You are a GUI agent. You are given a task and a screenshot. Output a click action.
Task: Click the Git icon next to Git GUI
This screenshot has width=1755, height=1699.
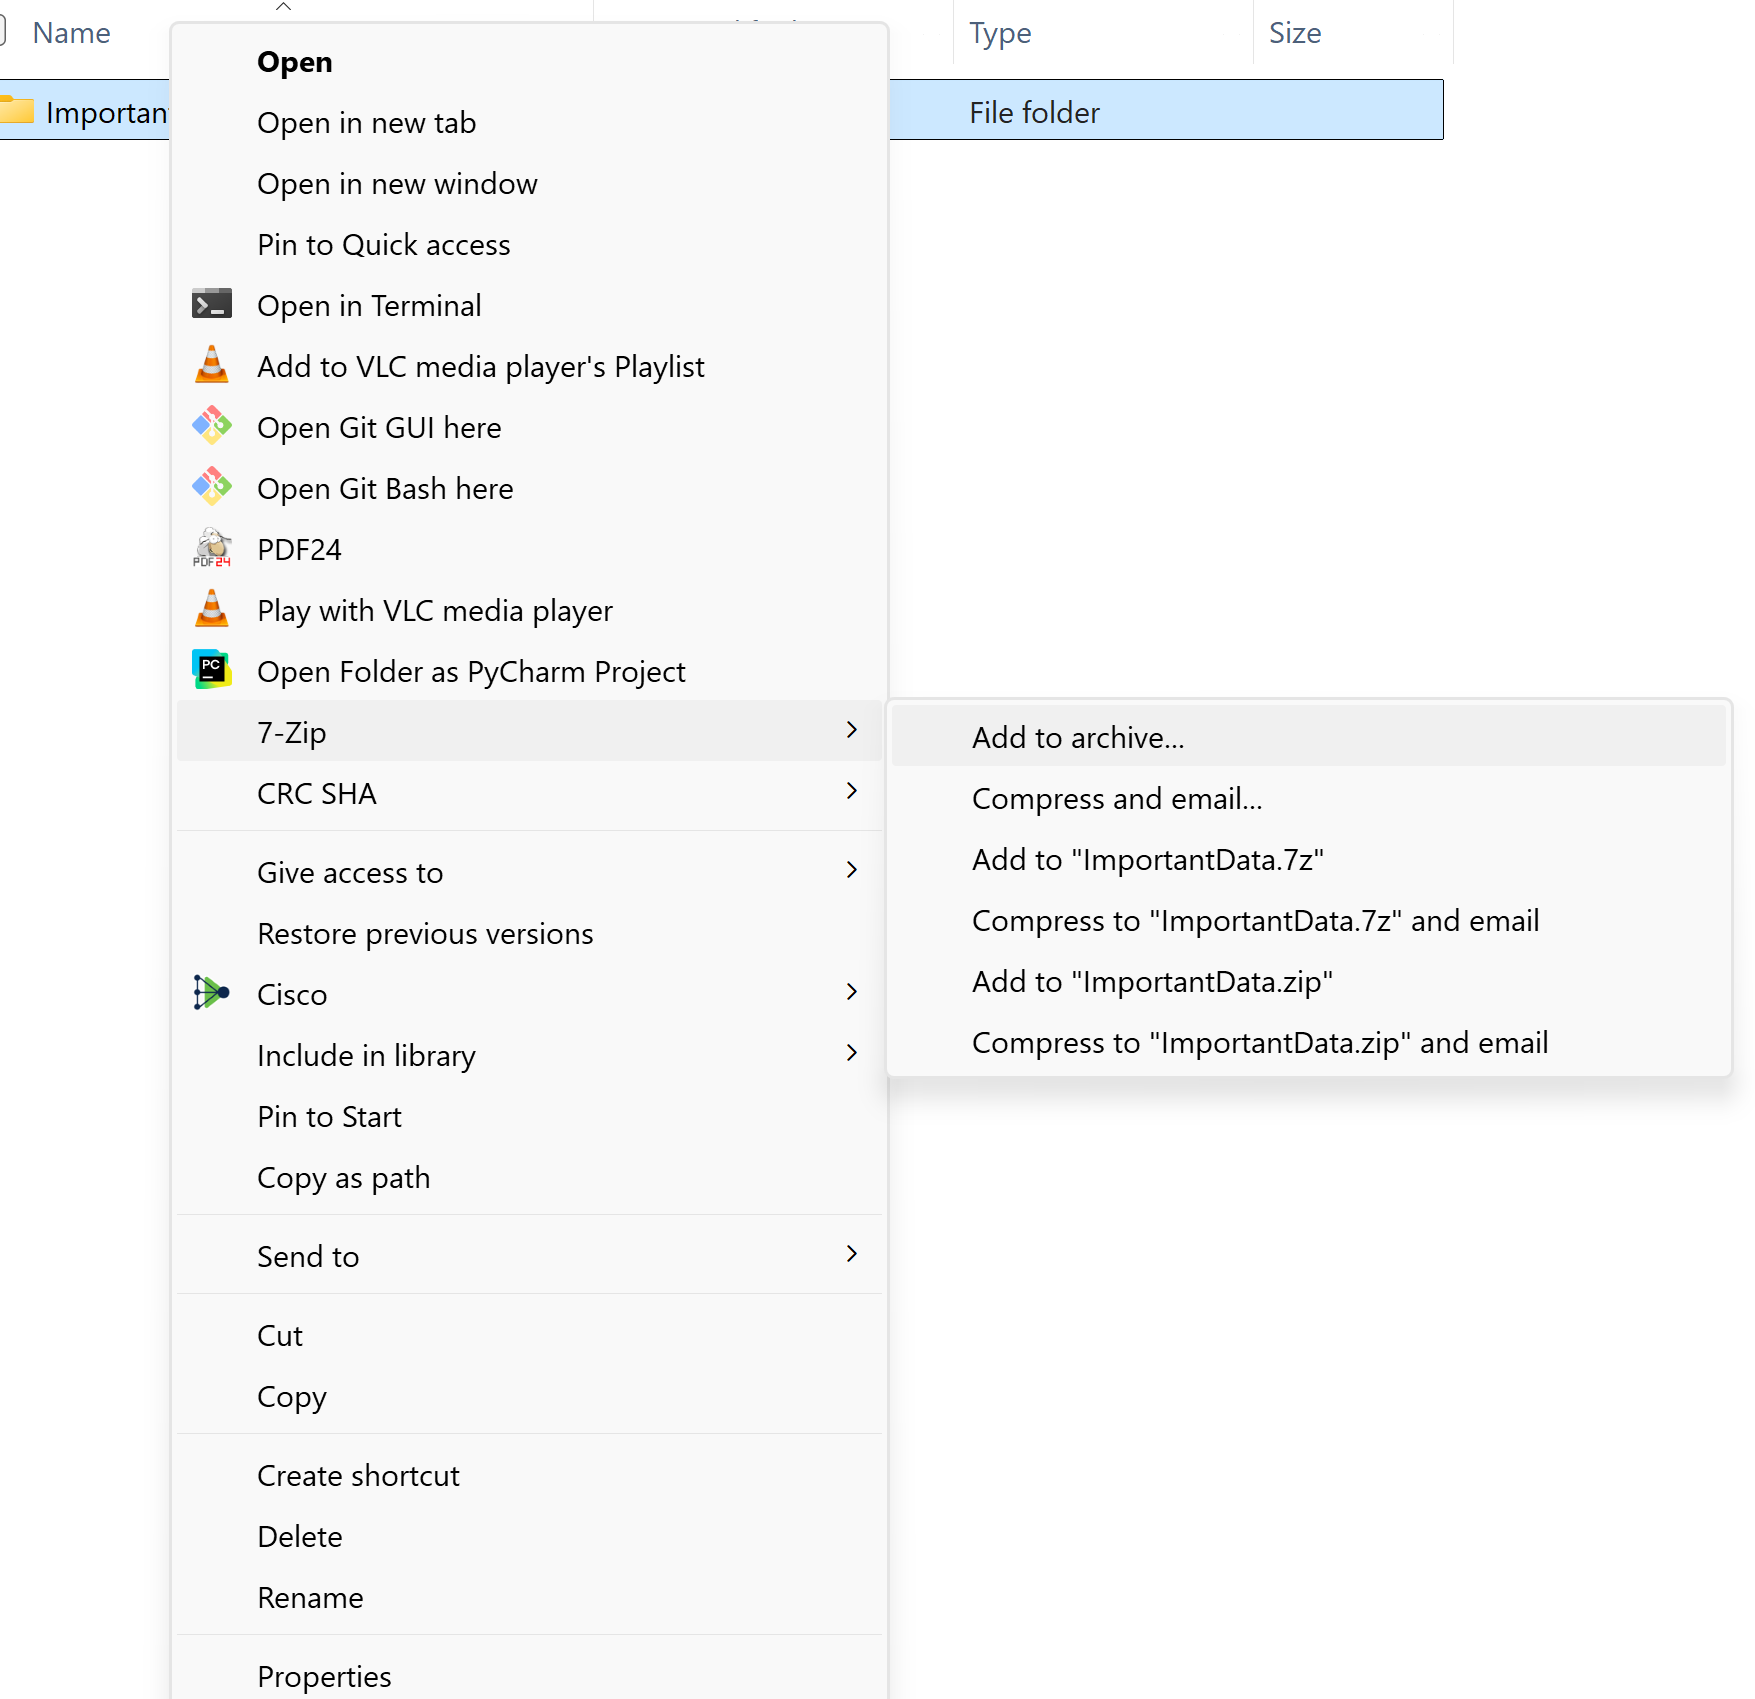211,427
